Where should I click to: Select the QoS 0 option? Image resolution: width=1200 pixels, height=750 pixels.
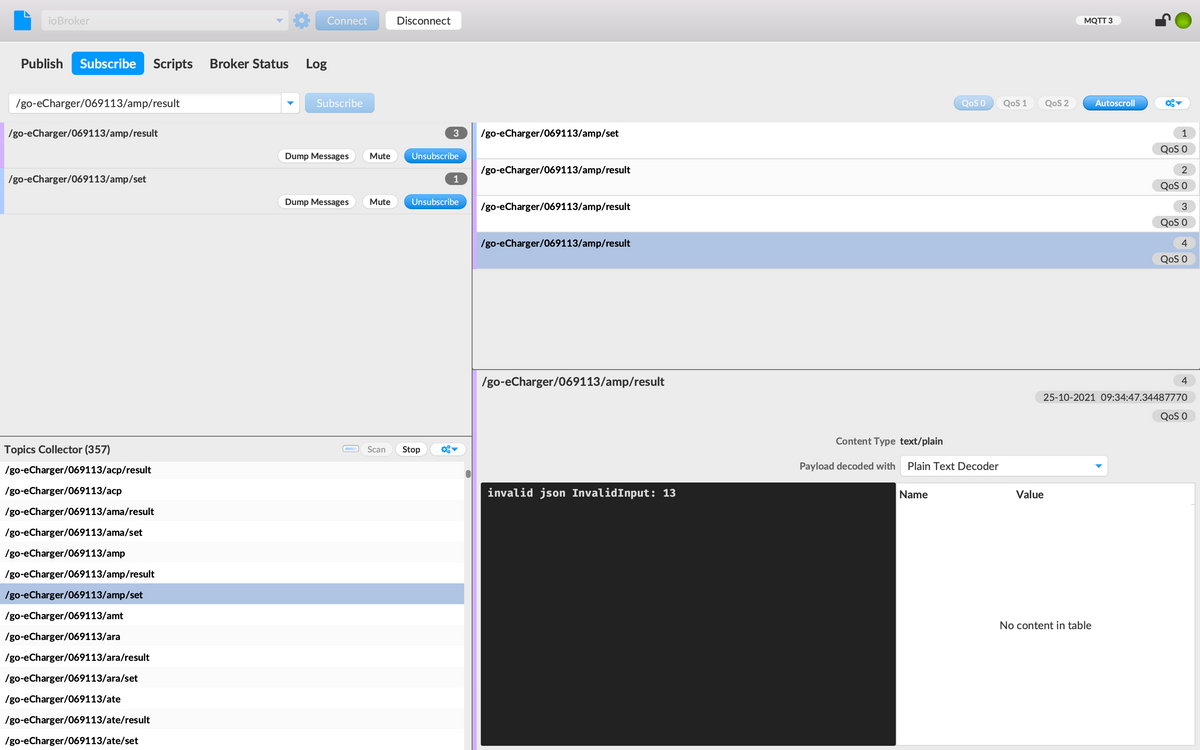[x=973, y=103]
